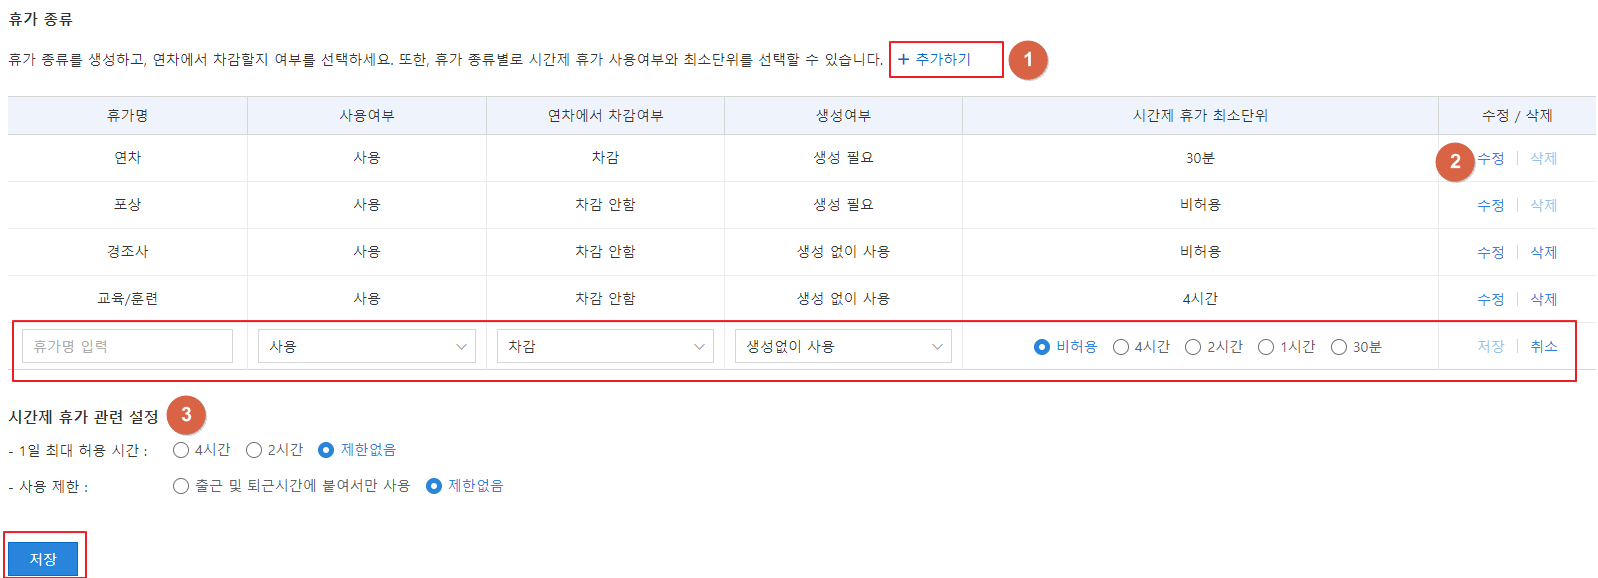The width and height of the screenshot is (1598, 578).
Task: Click the blue 저장 button at bottom
Action: click(43, 559)
